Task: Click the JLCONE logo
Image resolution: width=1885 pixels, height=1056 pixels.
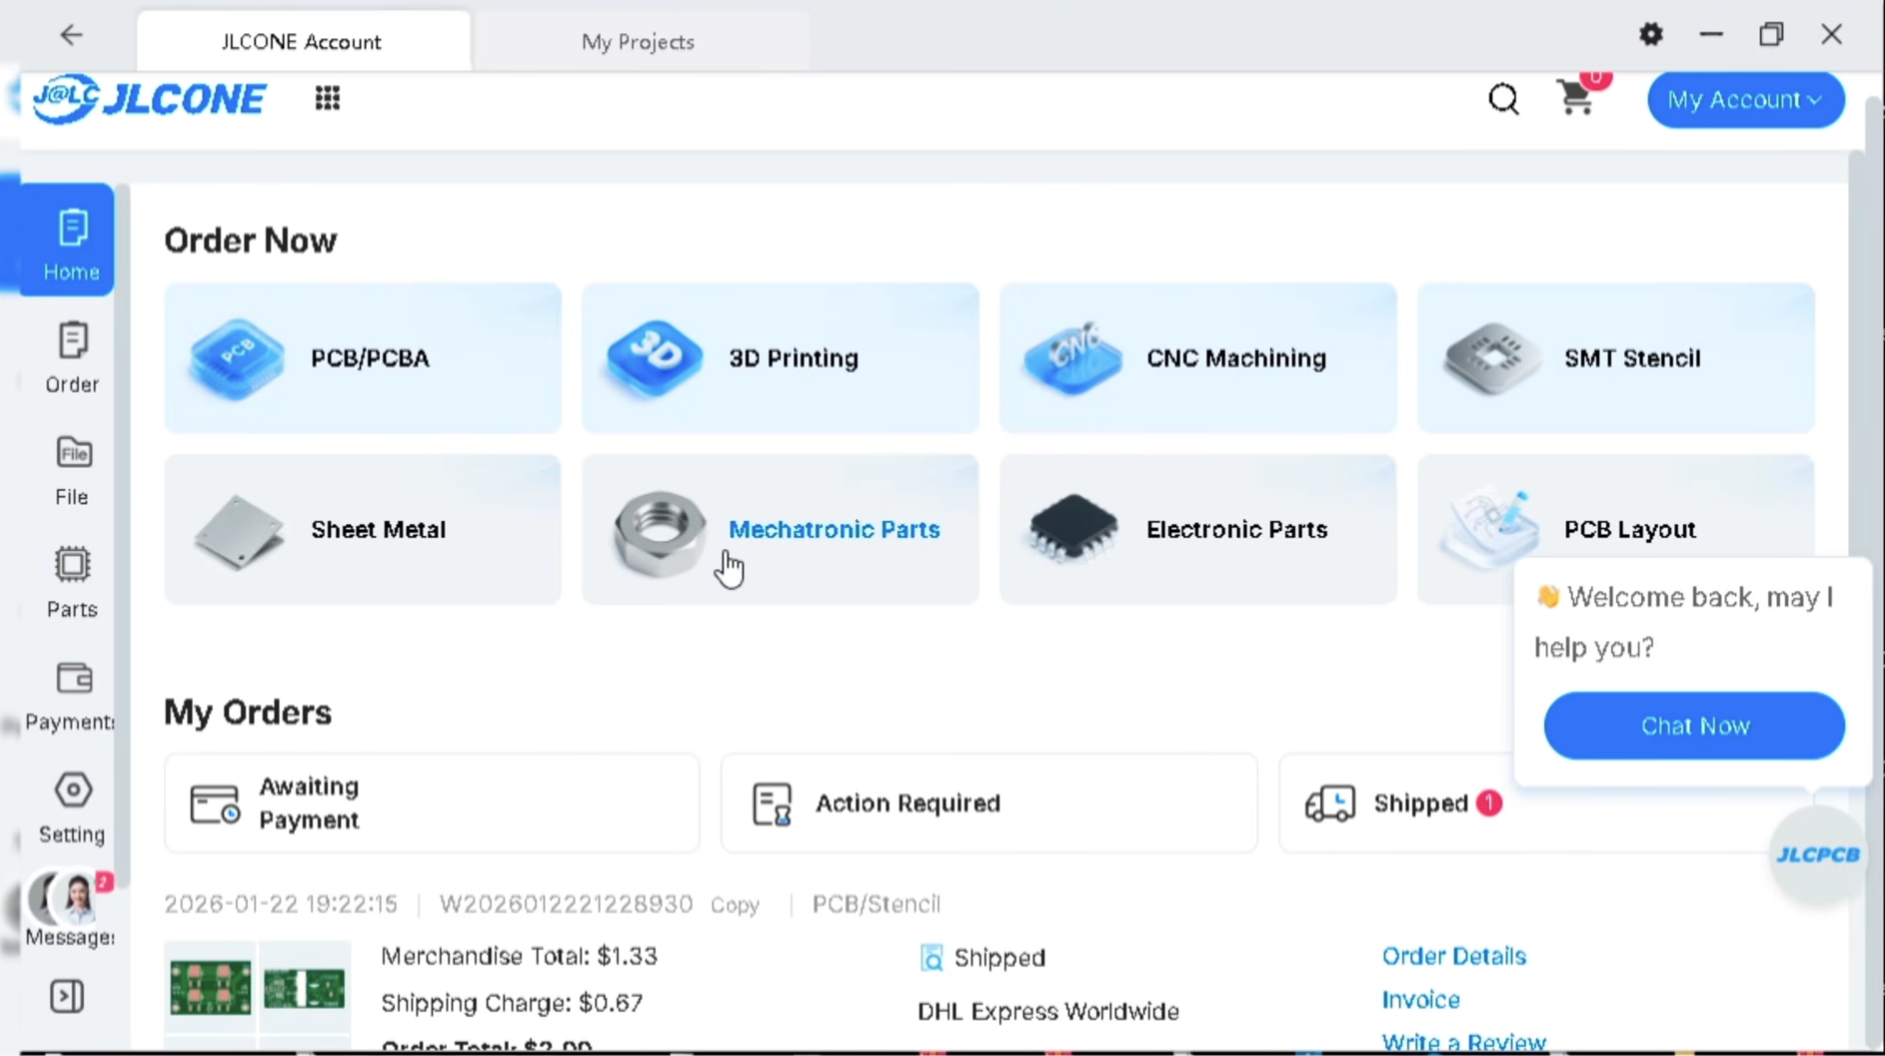Action: click(149, 98)
